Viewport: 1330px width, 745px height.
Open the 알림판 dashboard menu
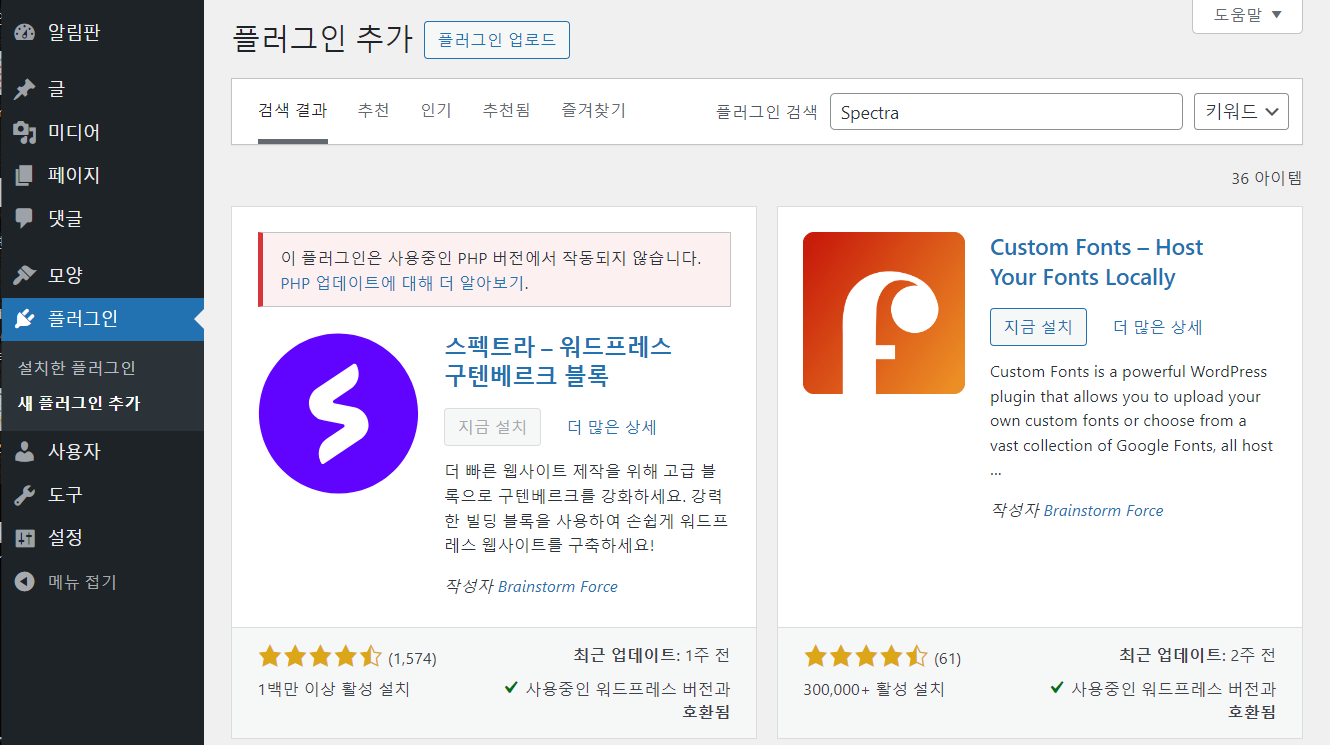coord(102,32)
